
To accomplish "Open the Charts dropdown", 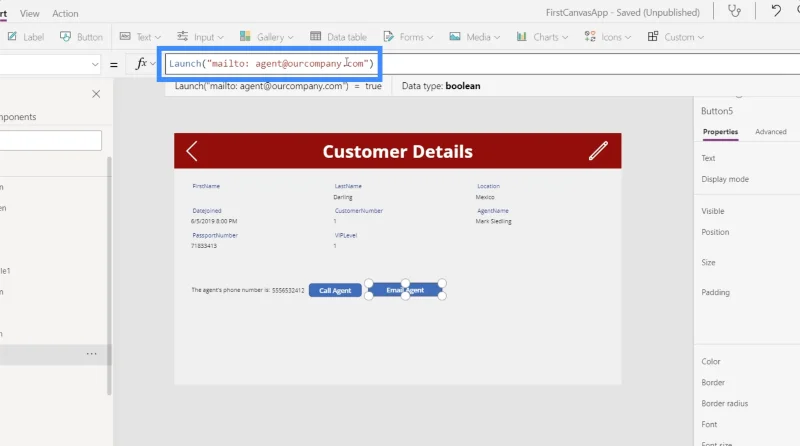I will coord(542,37).
